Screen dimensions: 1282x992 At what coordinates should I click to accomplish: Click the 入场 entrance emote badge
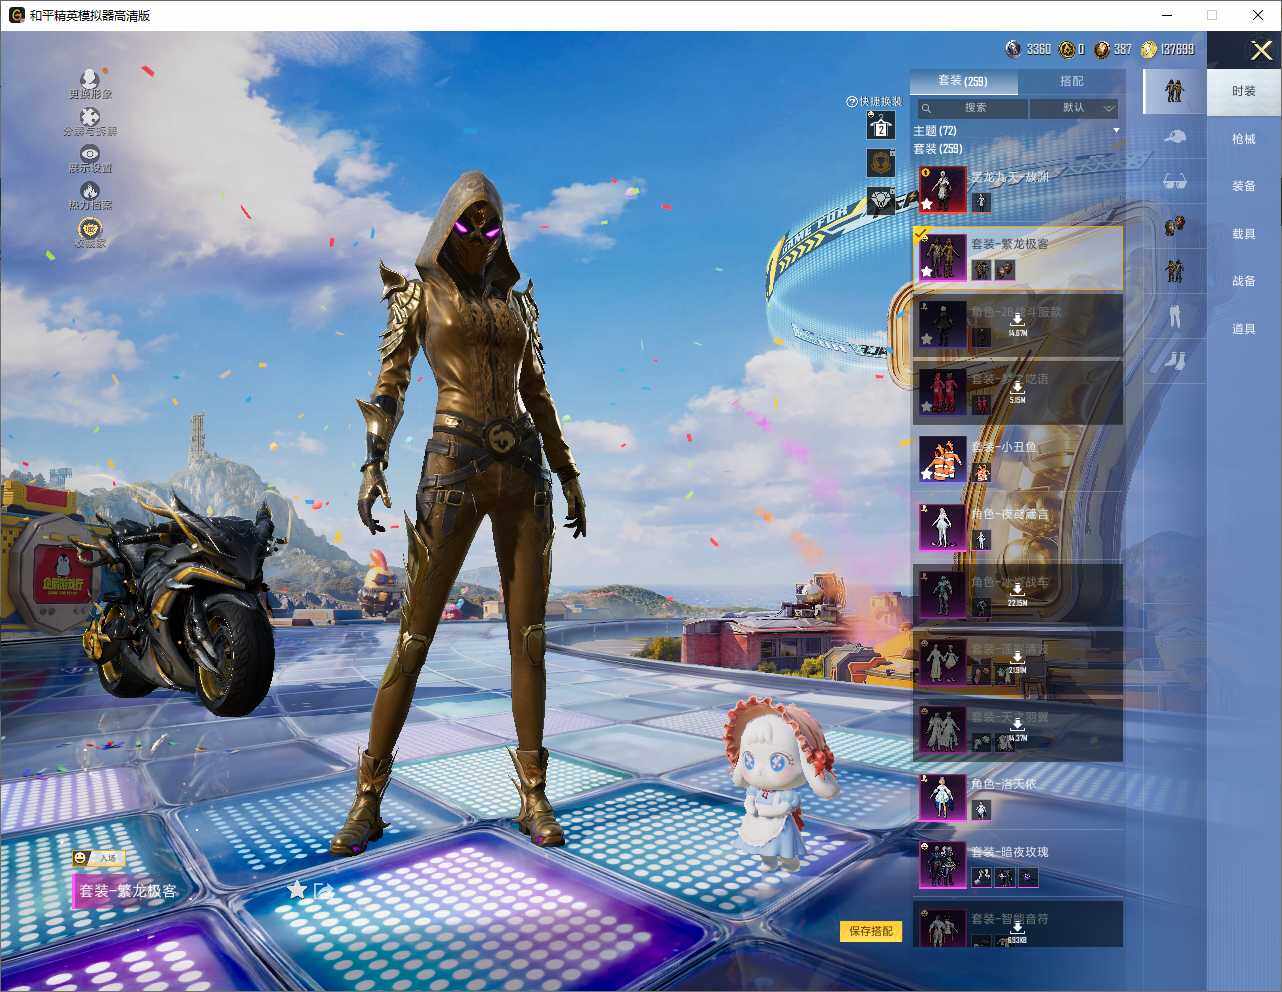(97, 858)
